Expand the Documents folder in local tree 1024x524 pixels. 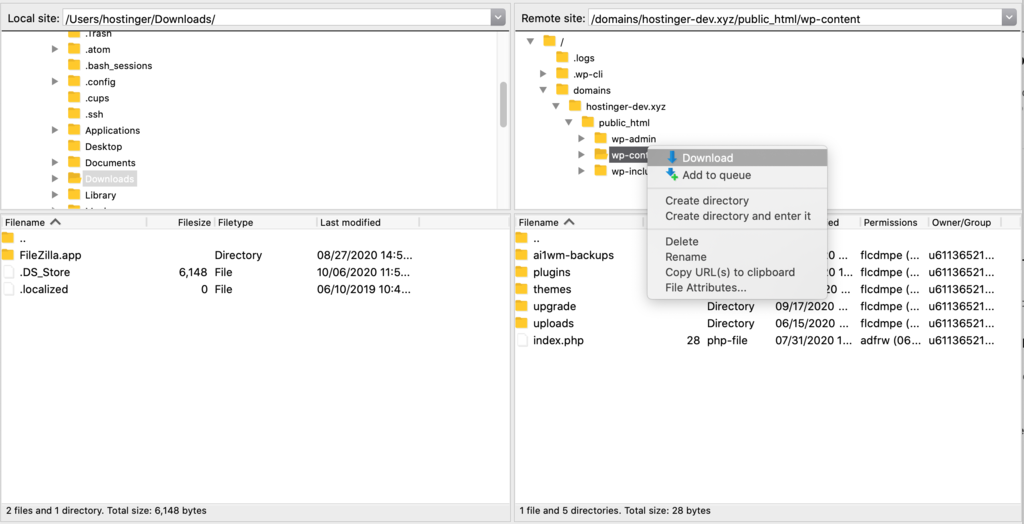point(56,163)
